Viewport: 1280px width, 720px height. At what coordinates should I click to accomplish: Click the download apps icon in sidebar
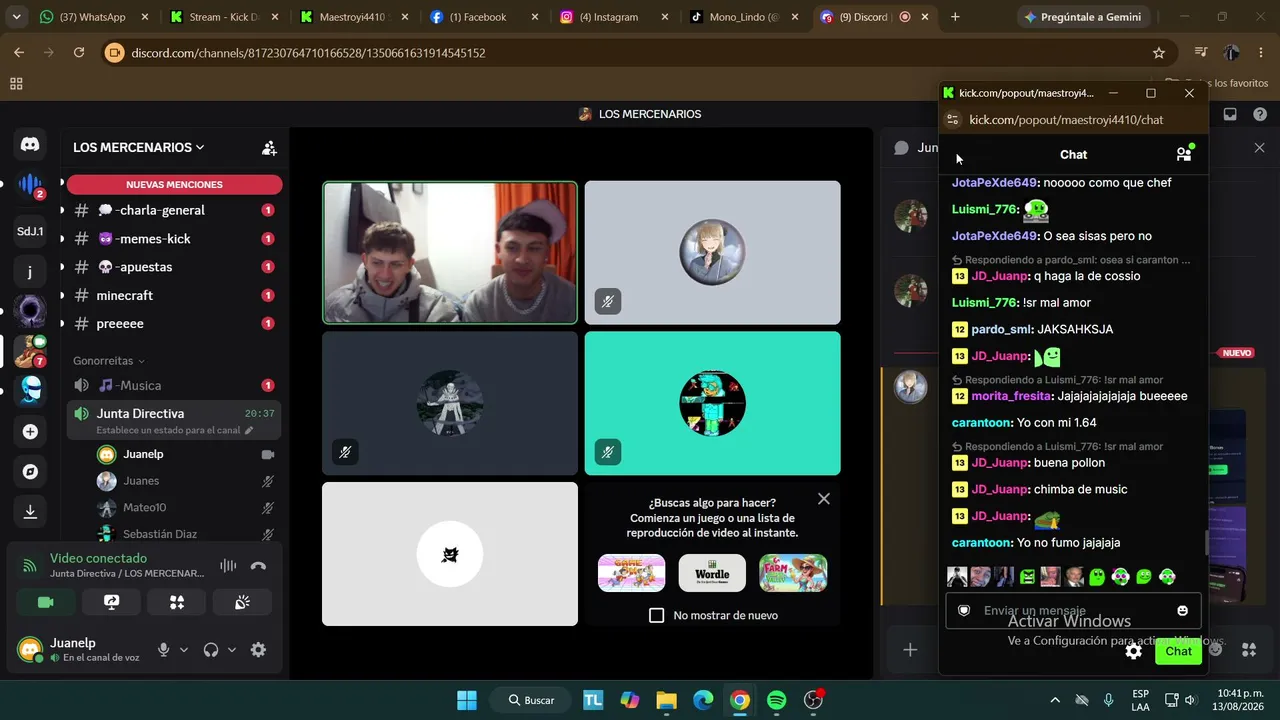(x=30, y=512)
